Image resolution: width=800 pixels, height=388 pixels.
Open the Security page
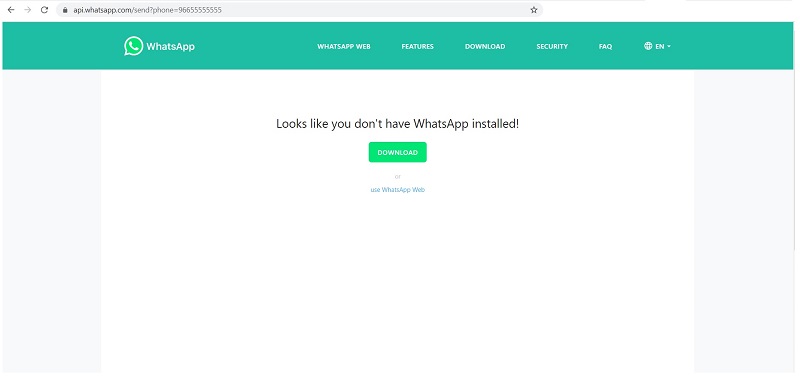pos(552,46)
